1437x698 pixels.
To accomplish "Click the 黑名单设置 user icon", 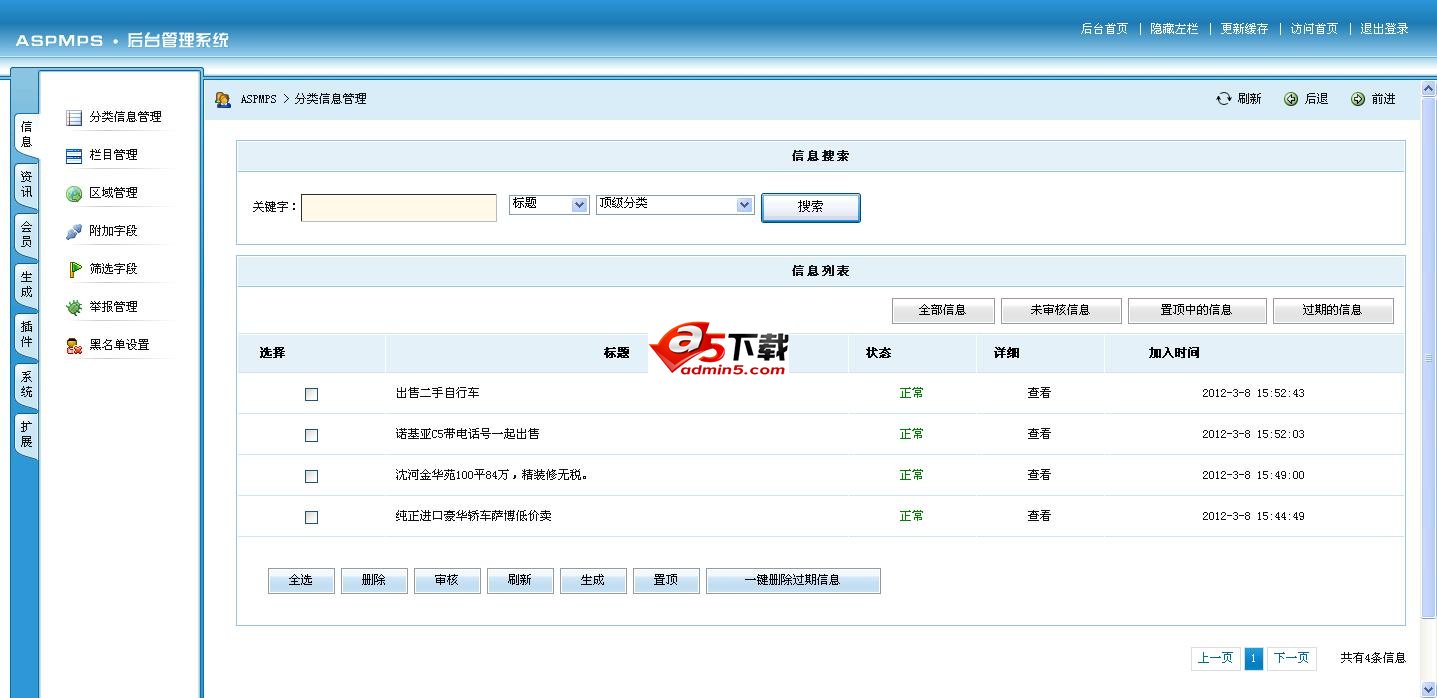I will (x=74, y=345).
